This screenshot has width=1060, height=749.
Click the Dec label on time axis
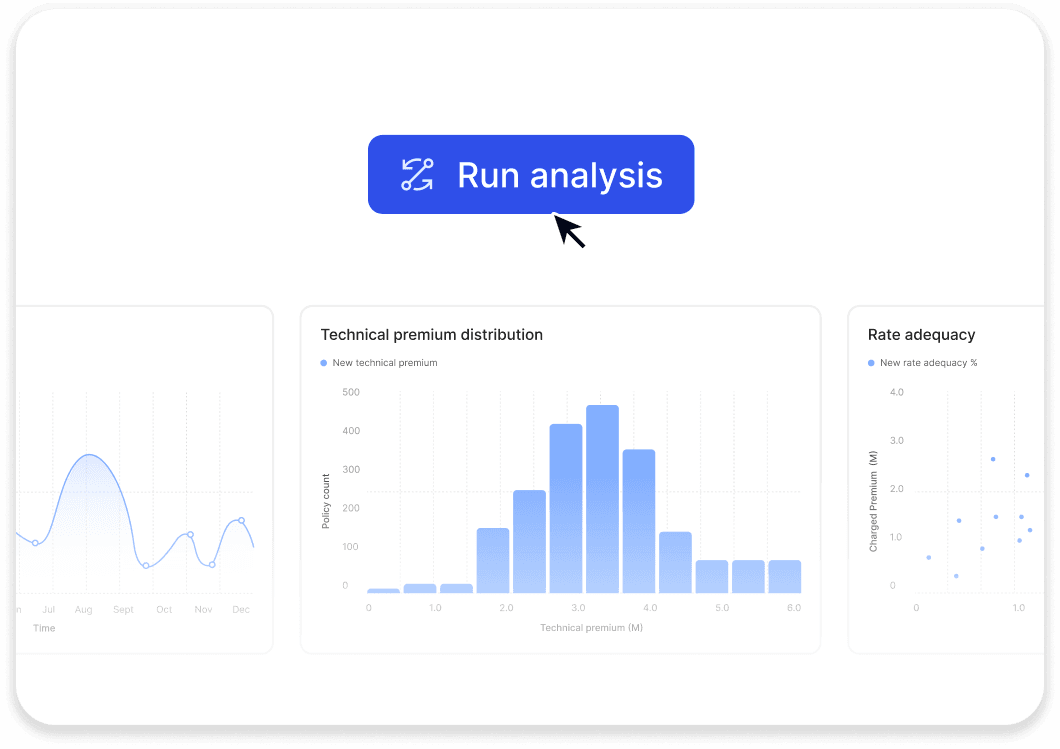pos(241,609)
